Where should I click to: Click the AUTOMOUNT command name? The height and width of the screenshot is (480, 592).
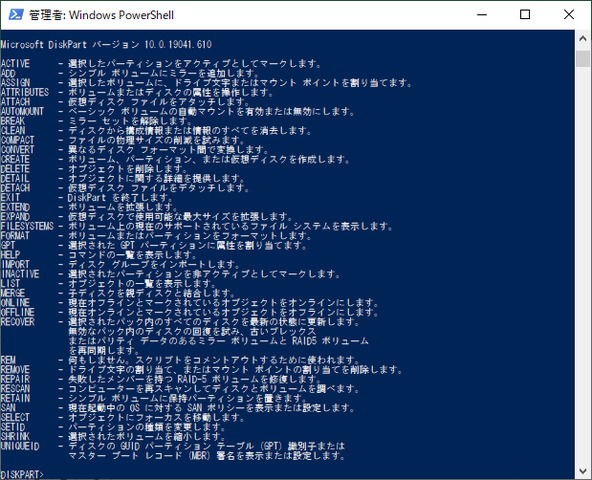[x=22, y=111]
